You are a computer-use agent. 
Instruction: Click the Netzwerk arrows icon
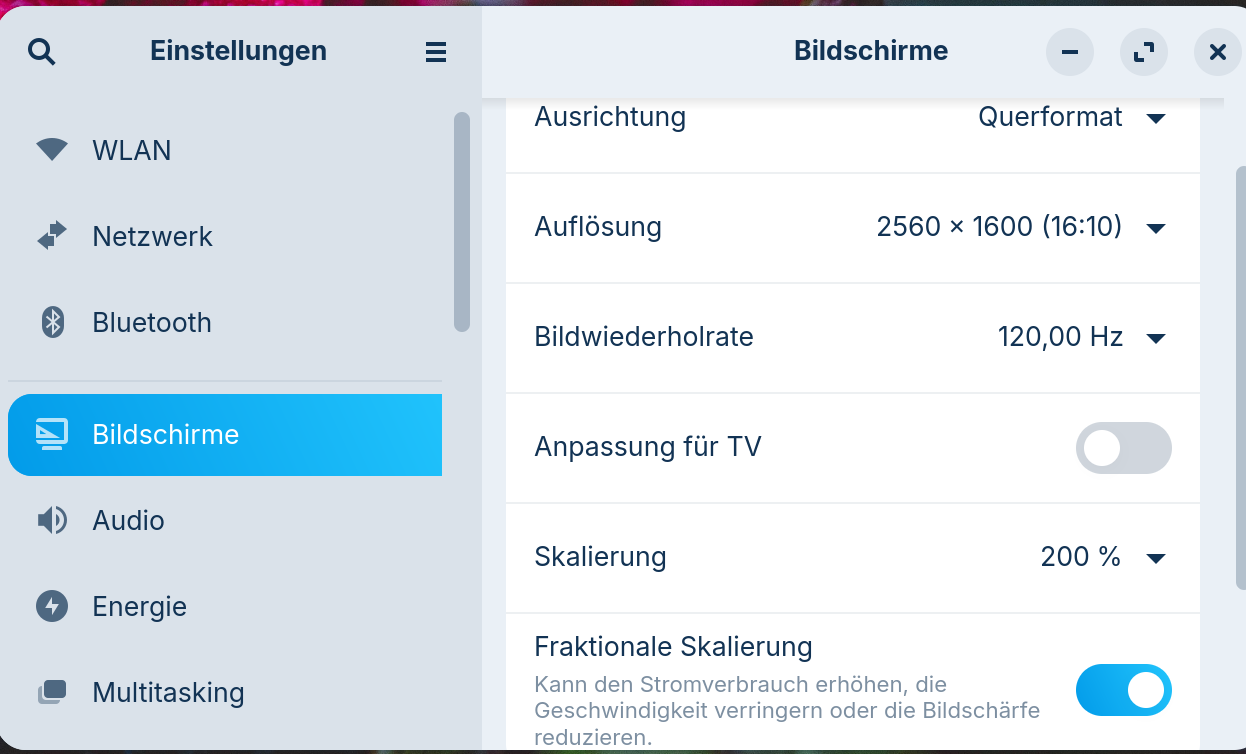(x=52, y=236)
